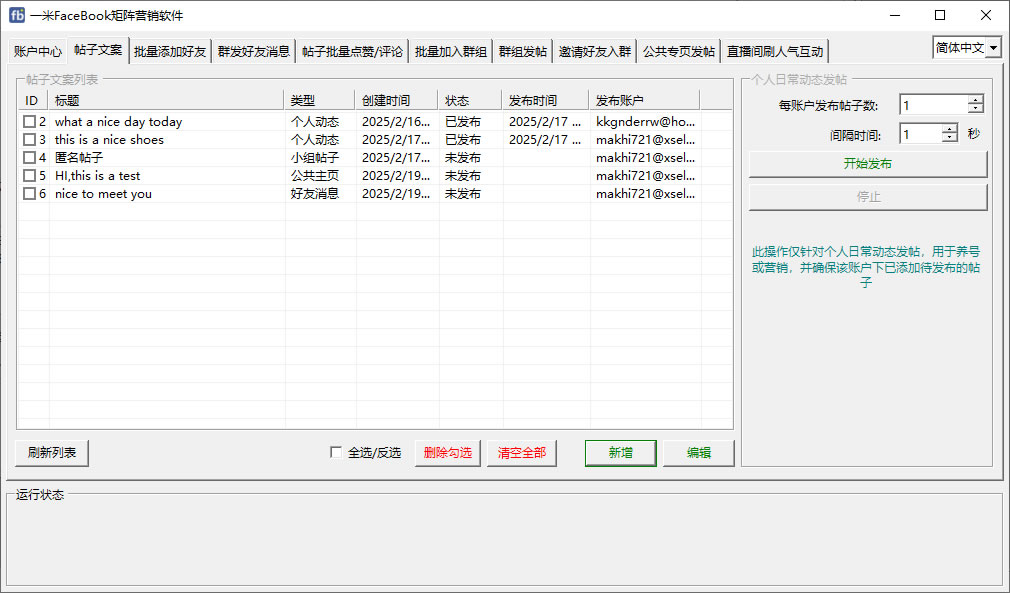Viewport: 1010px width, 593px height.
Task: Sort by the 创建时间 column header
Action: [x=397, y=100]
